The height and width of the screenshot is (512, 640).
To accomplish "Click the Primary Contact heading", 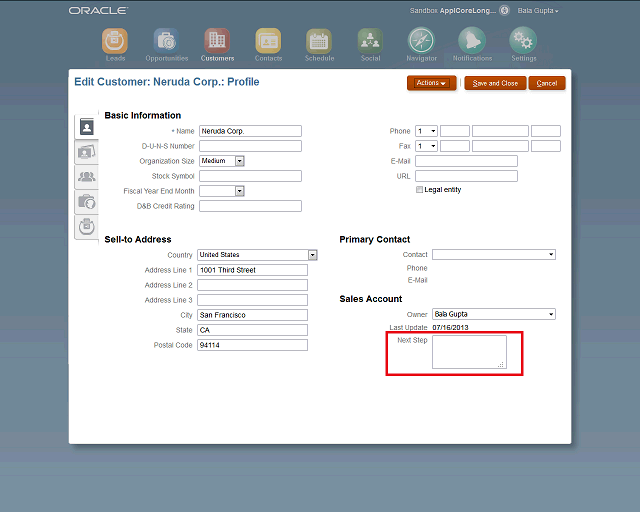I will pyautogui.click(x=374, y=240).
